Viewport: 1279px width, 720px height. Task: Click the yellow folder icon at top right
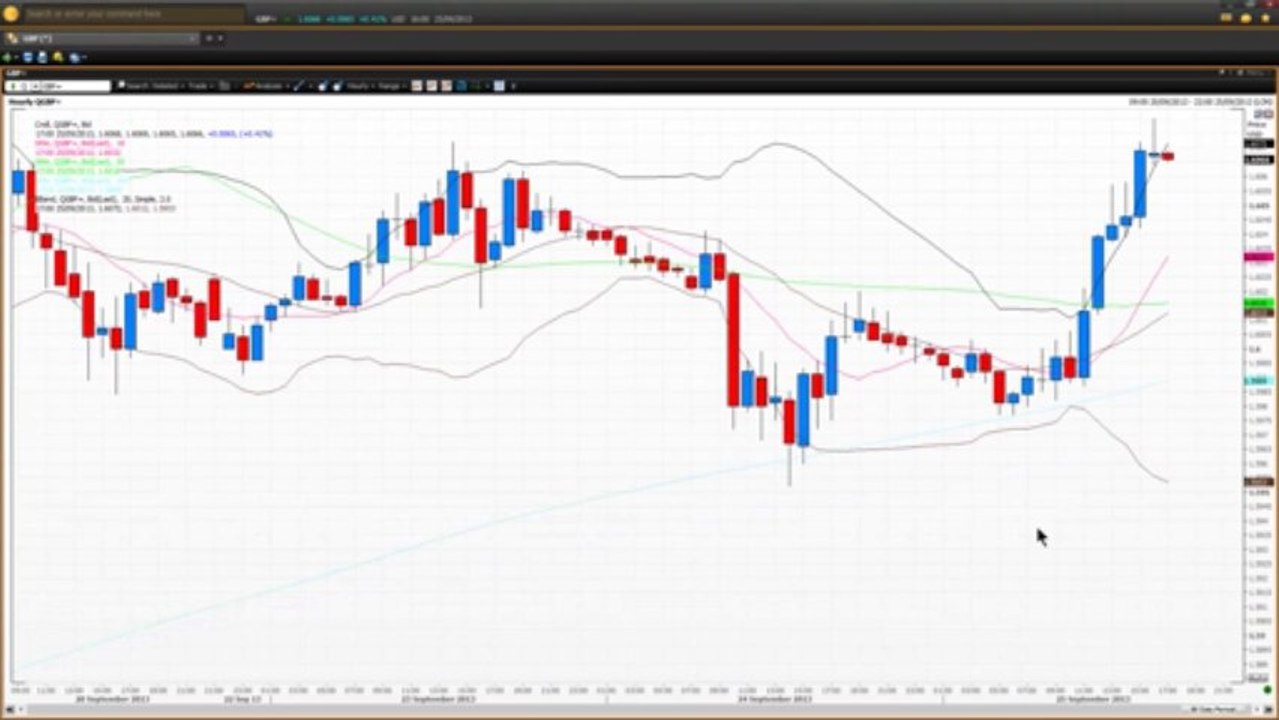(x=1246, y=18)
